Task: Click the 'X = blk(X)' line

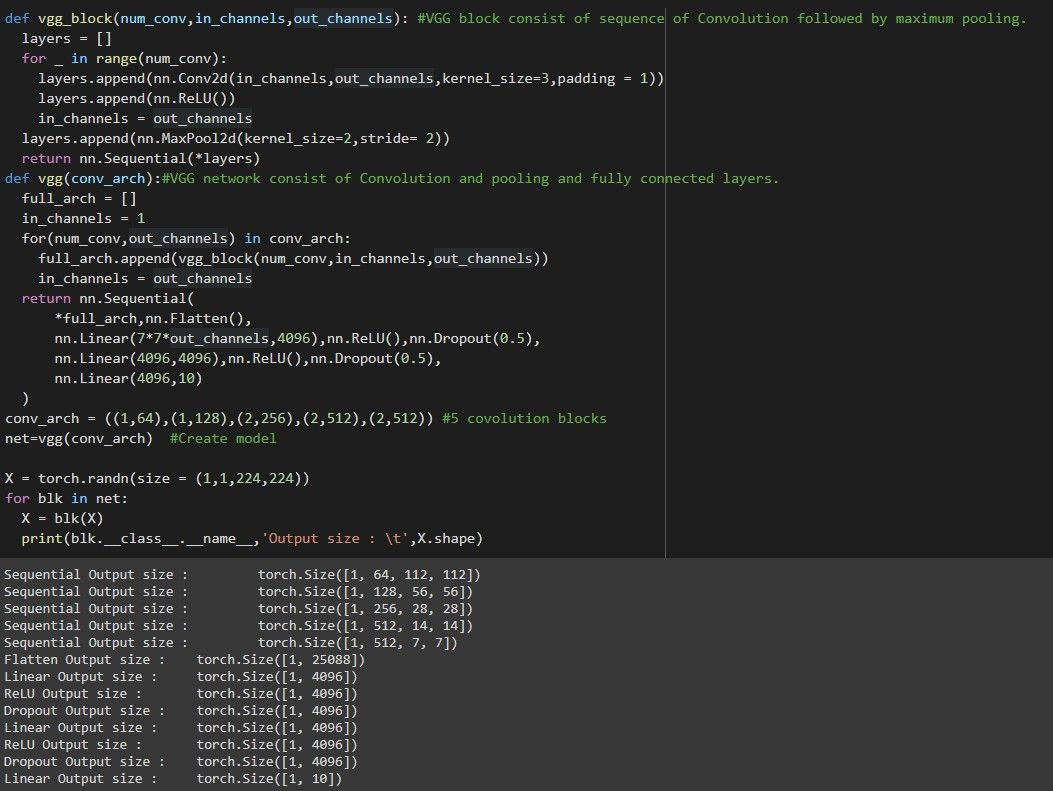Action: [62, 518]
